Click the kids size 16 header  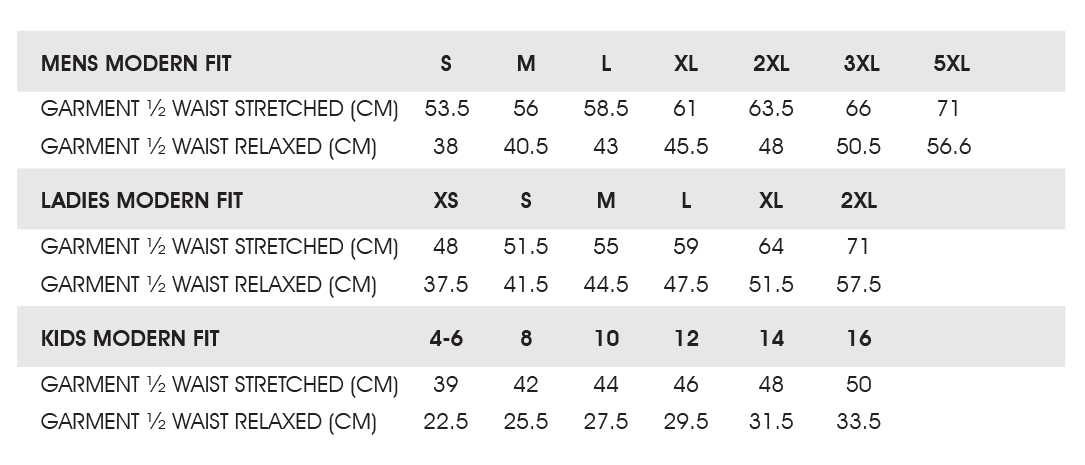click(859, 338)
